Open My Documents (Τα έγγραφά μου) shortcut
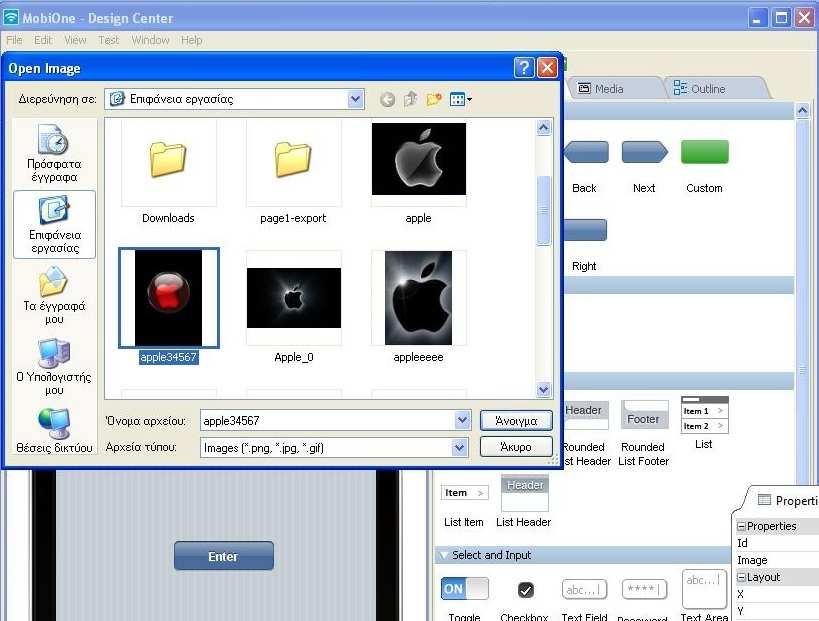This screenshot has height=621, width=819. coord(54,295)
